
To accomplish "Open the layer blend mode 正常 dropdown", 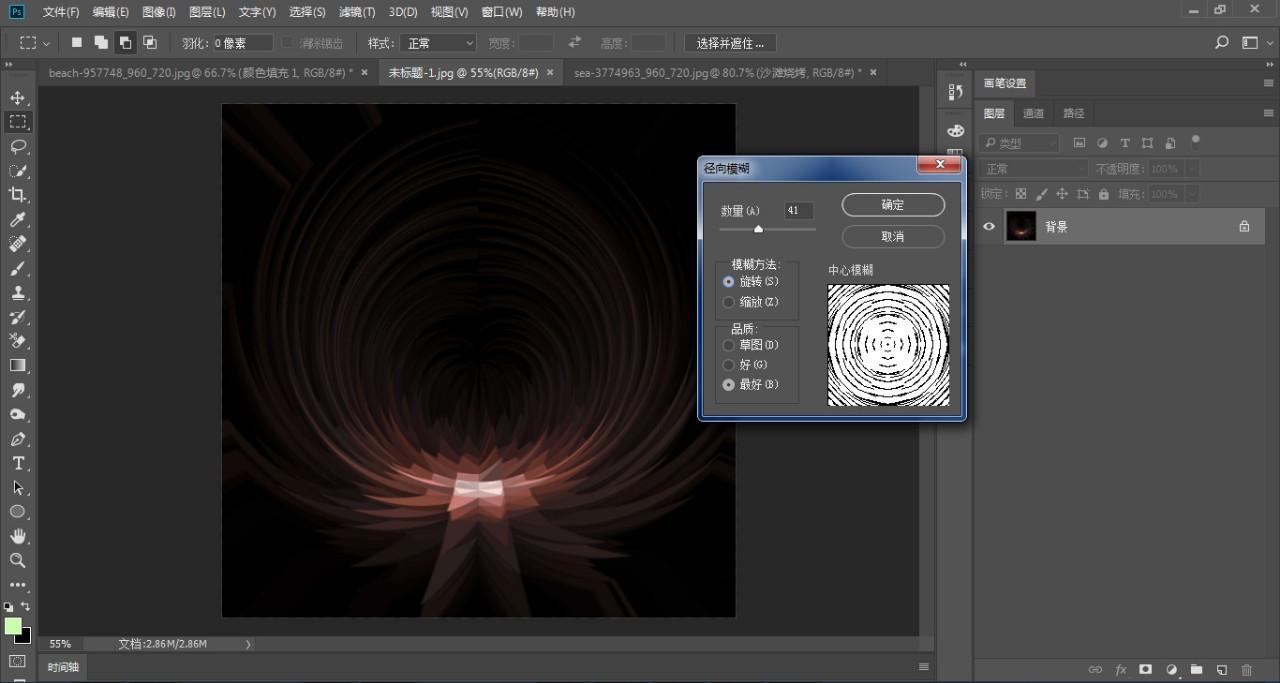I will click(1033, 169).
